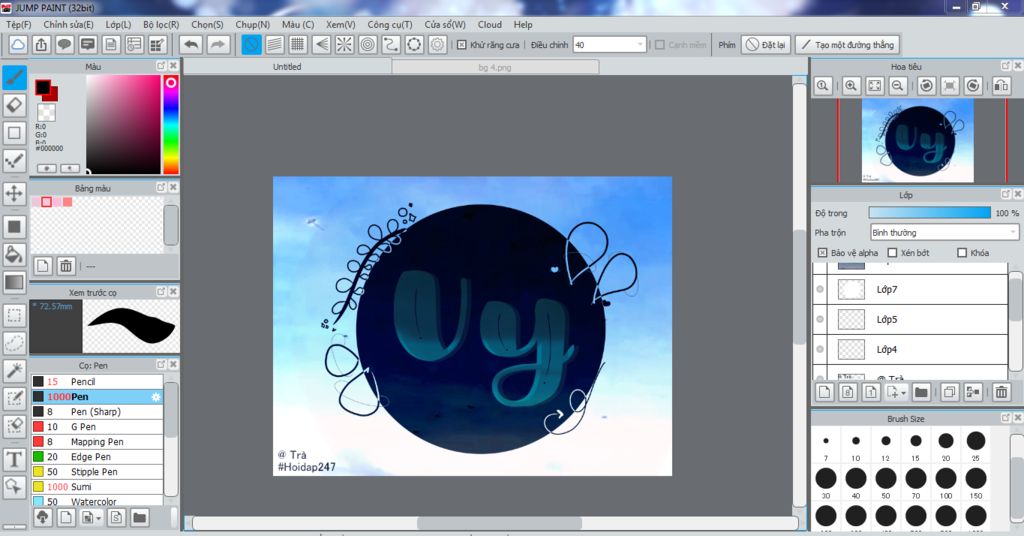Select the Magic Wand tool

[14, 370]
